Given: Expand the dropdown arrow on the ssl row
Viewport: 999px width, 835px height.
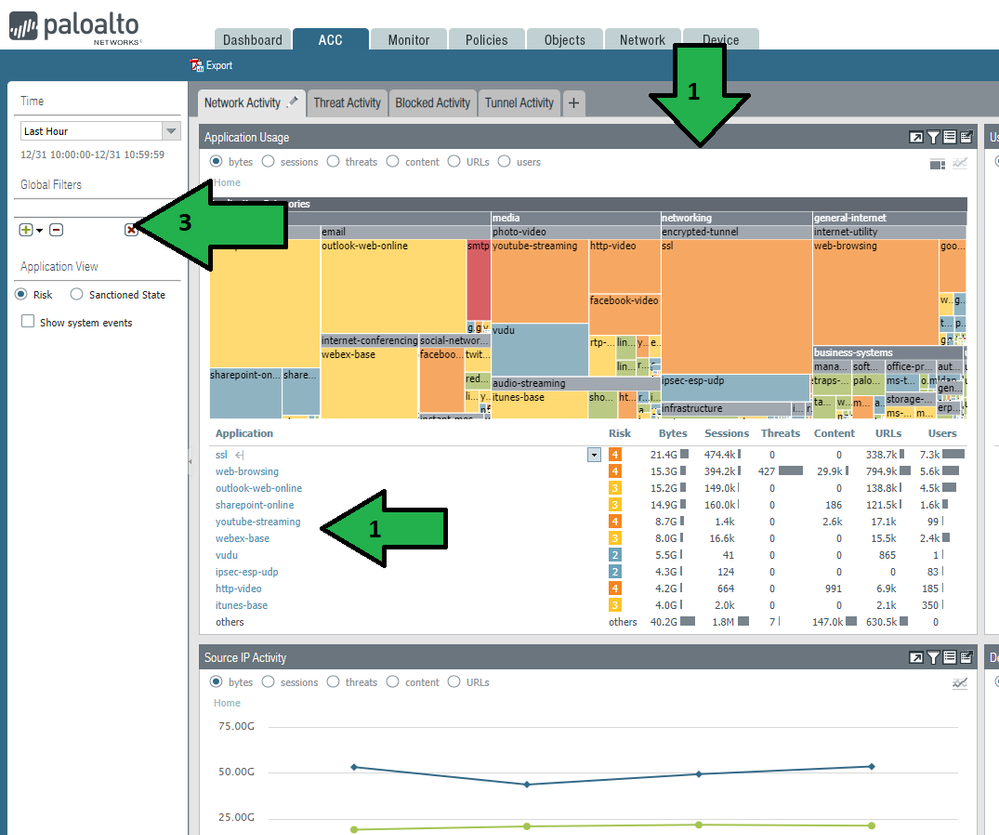Looking at the screenshot, I should point(594,455).
